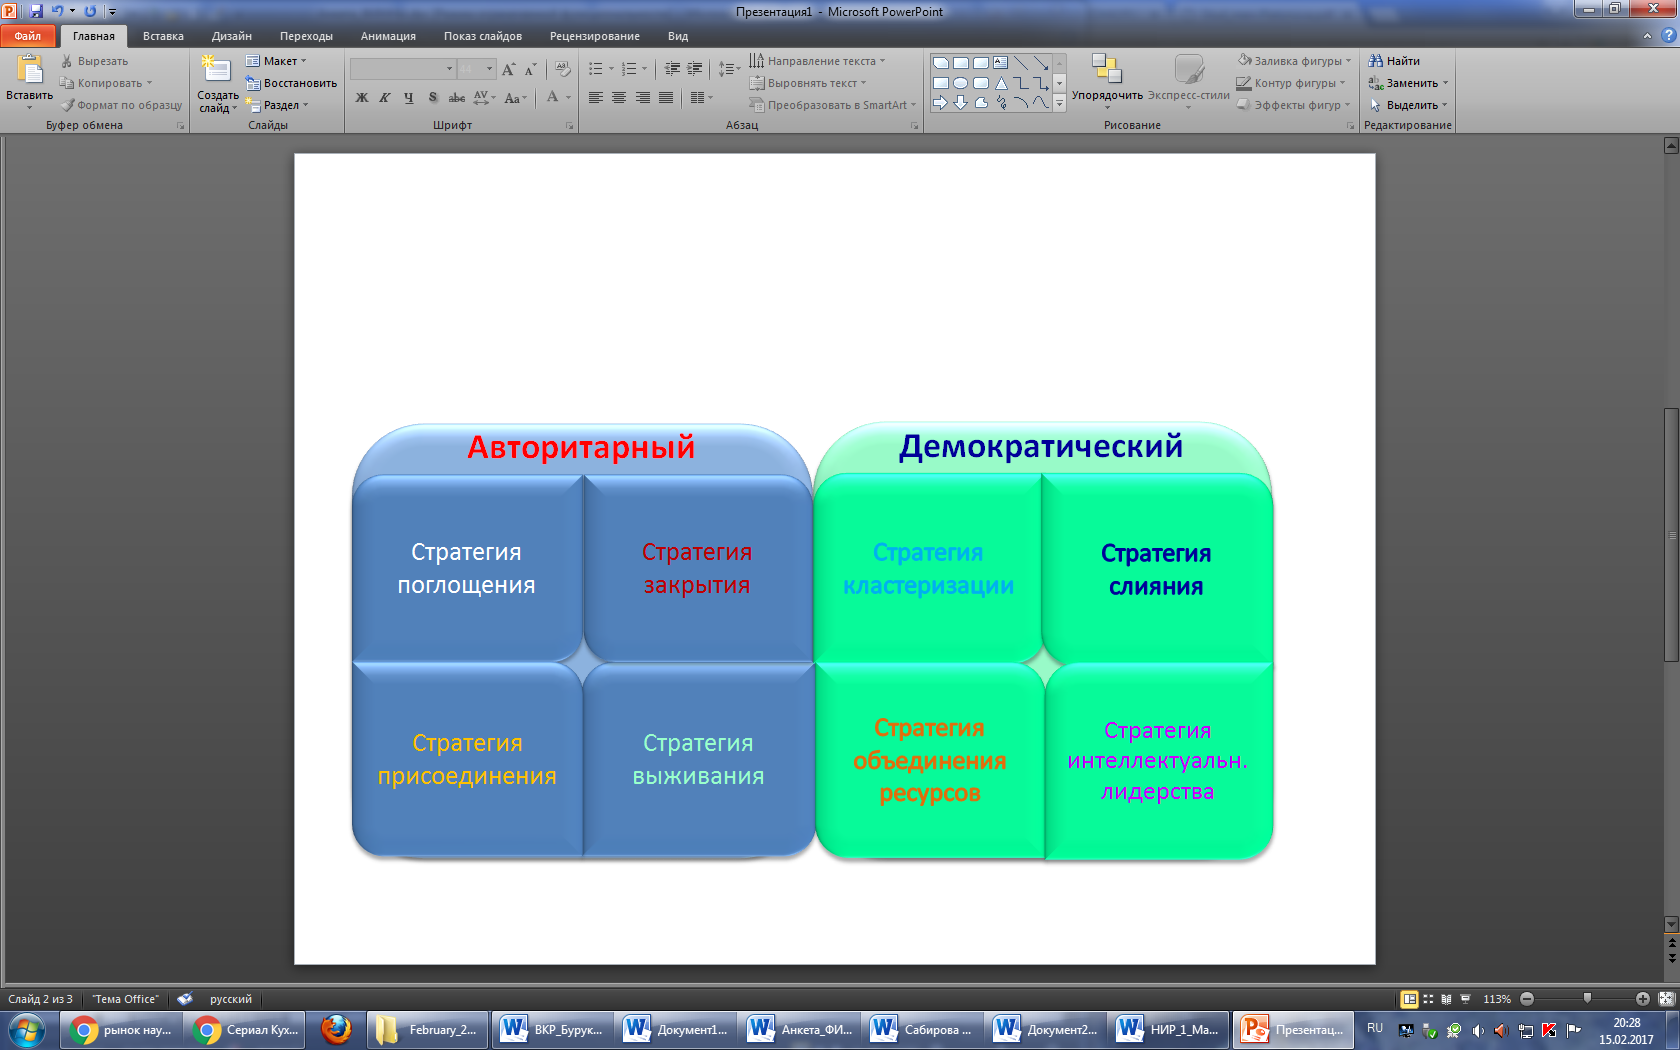Click the zoom slider handle
The image size is (1680, 1050).
(x=1587, y=999)
